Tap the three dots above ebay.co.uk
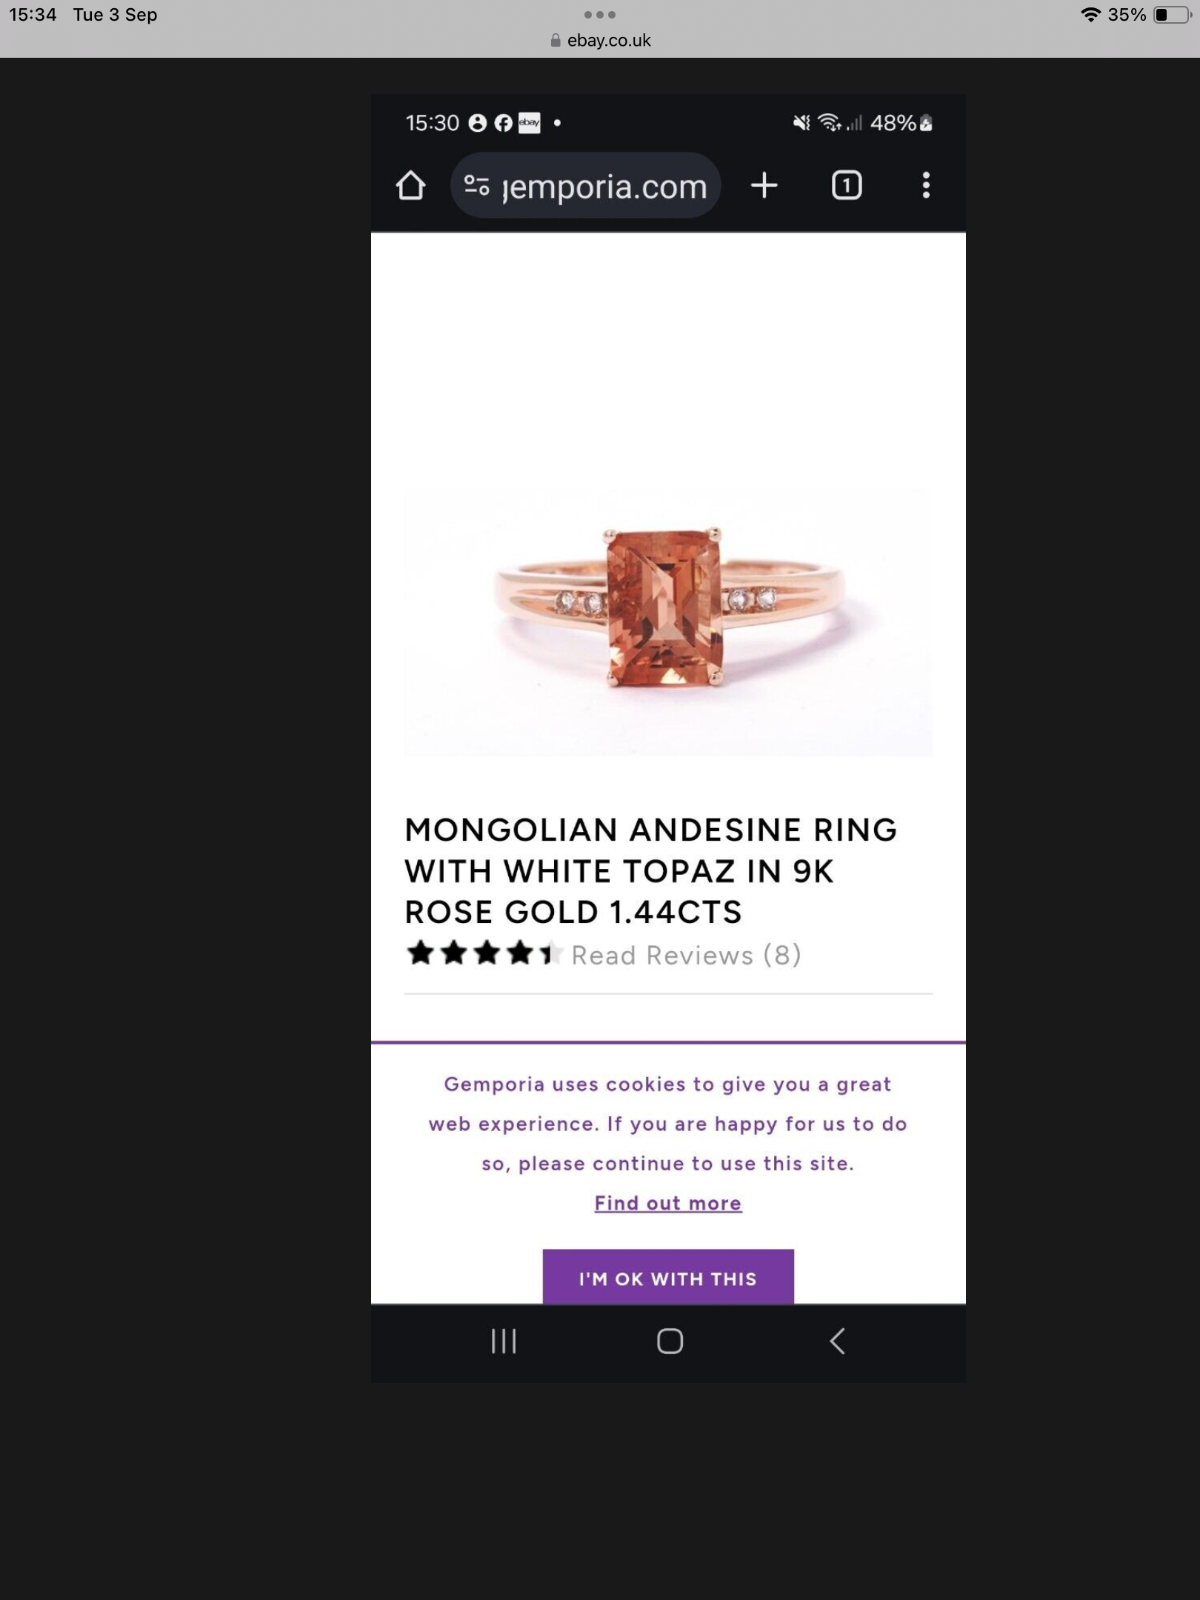Viewport: 1200px width, 1600px height. [x=600, y=14]
